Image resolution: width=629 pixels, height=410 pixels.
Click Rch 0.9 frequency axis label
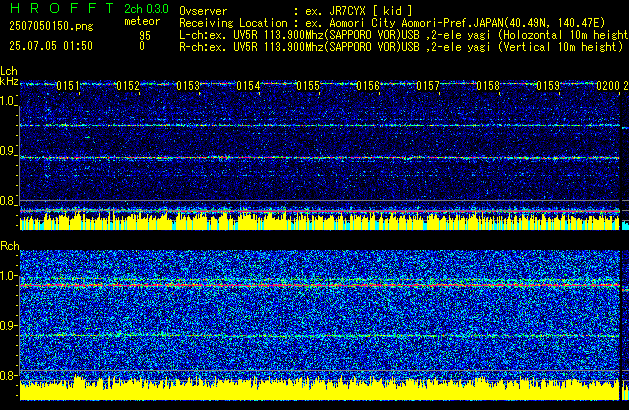[9, 325]
